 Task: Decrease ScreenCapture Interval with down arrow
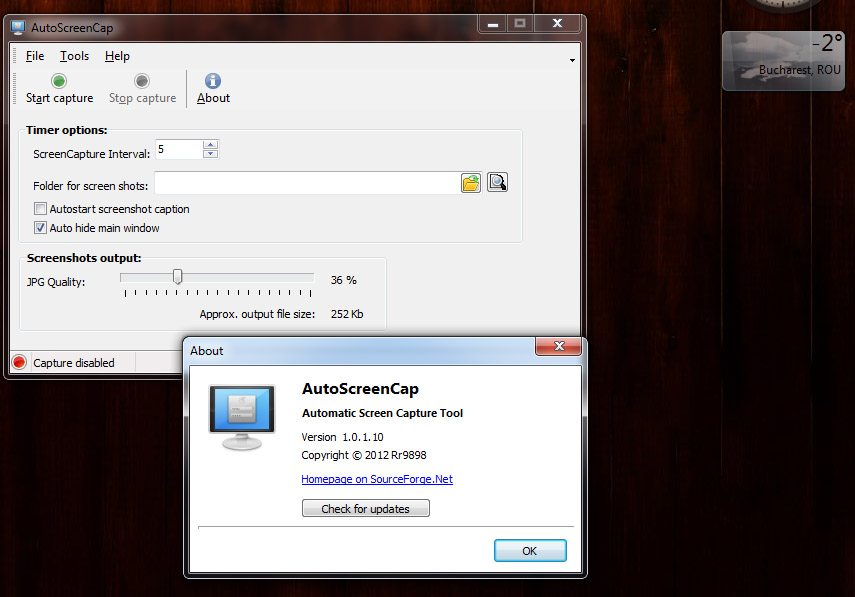(x=210, y=154)
